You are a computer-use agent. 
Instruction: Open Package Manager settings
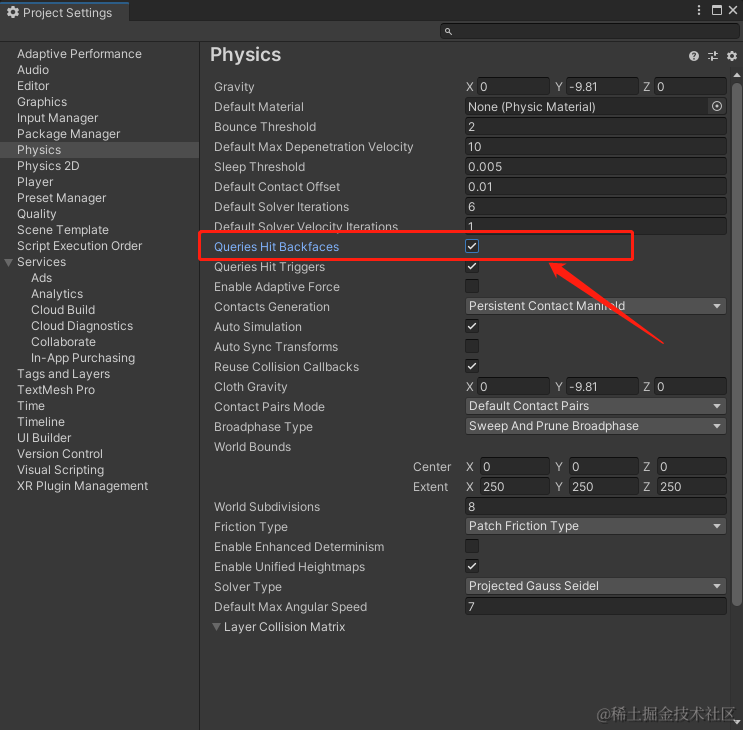(x=68, y=134)
